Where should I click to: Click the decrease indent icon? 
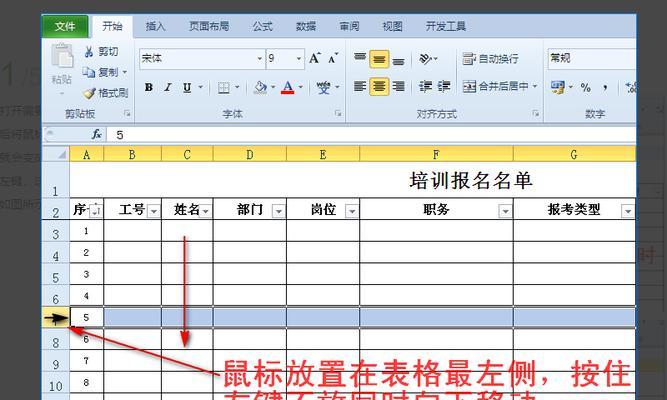[425, 86]
